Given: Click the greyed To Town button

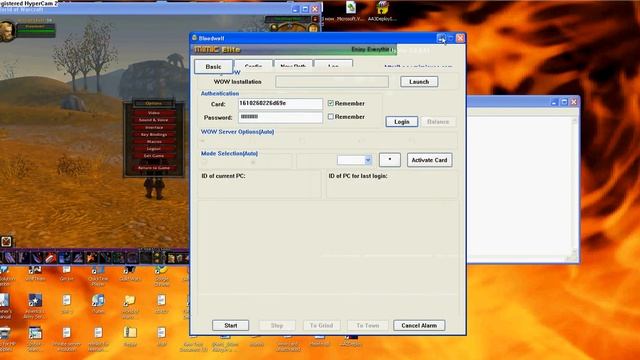Looking at the screenshot, I should [x=368, y=325].
